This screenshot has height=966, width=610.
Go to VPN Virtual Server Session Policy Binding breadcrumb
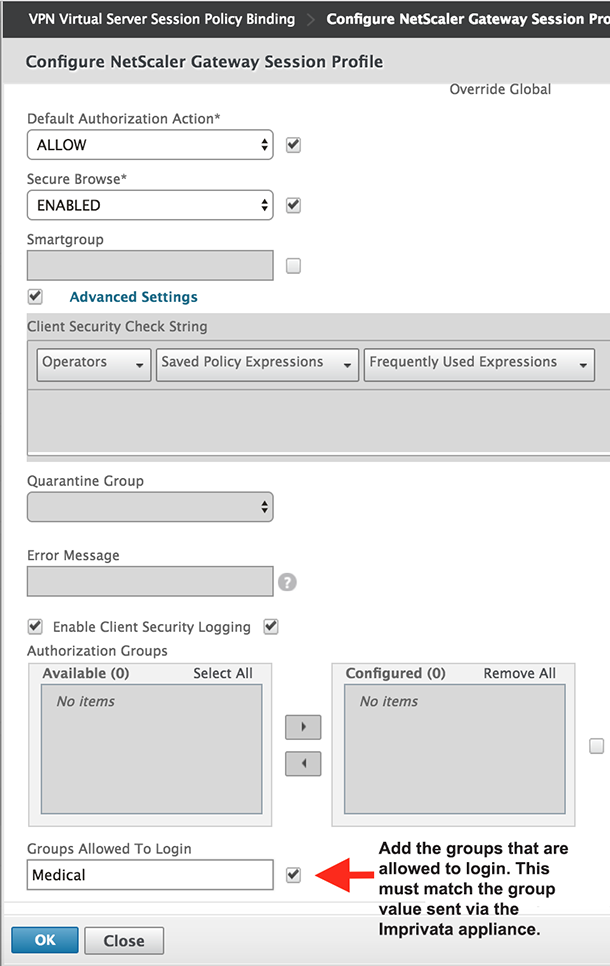[162, 19]
